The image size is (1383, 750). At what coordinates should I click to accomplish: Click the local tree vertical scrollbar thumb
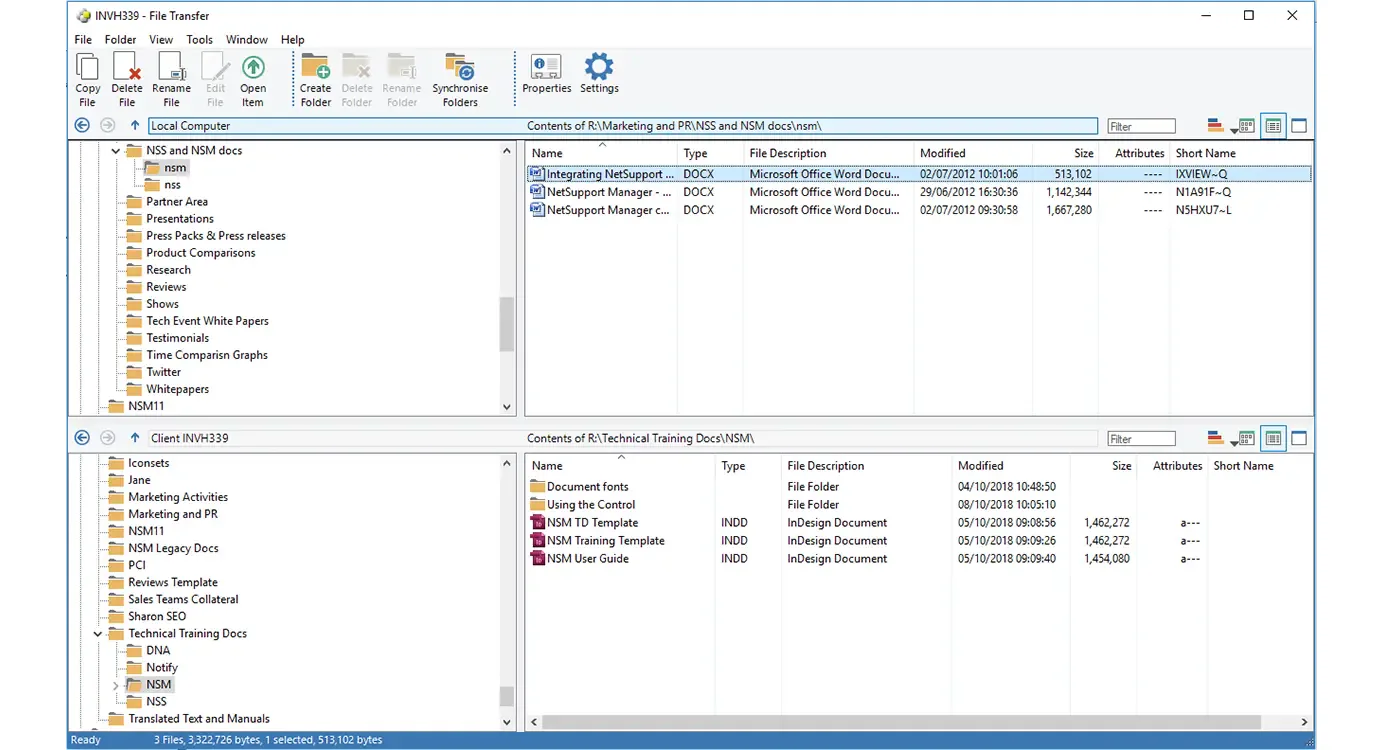pos(507,324)
